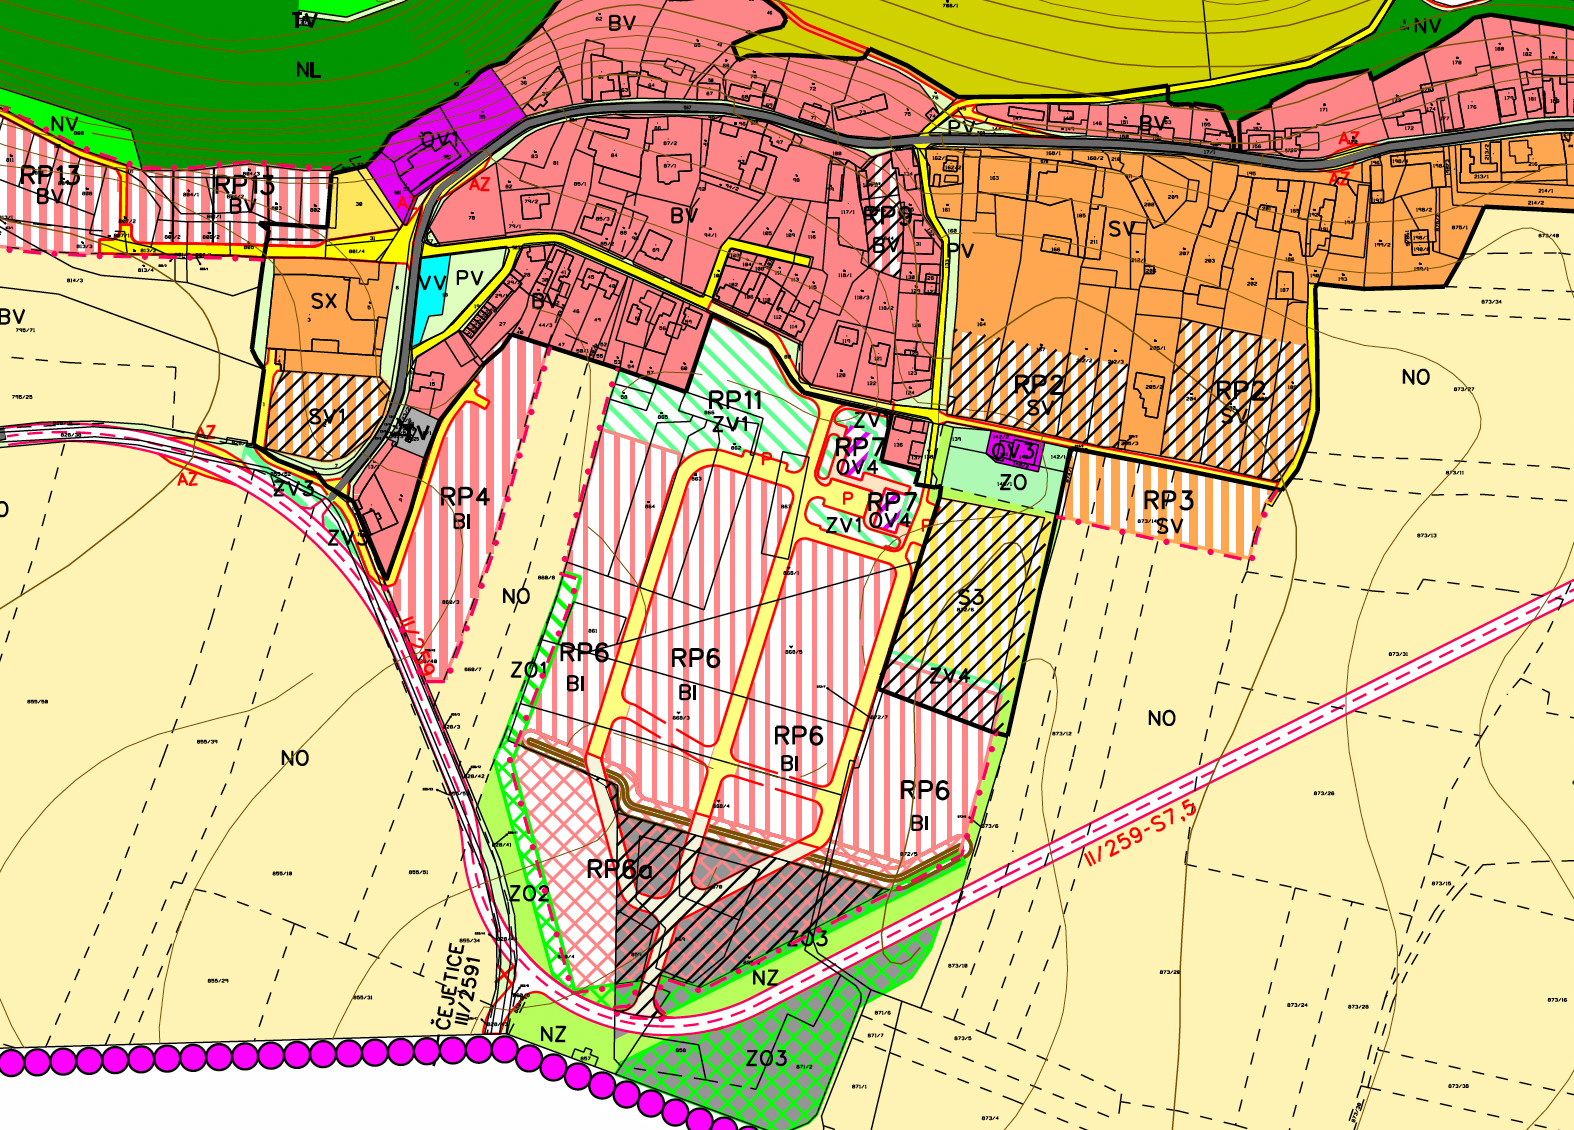Click the RP6a crosshatched area label
This screenshot has width=1574, height=1130.
click(619, 869)
